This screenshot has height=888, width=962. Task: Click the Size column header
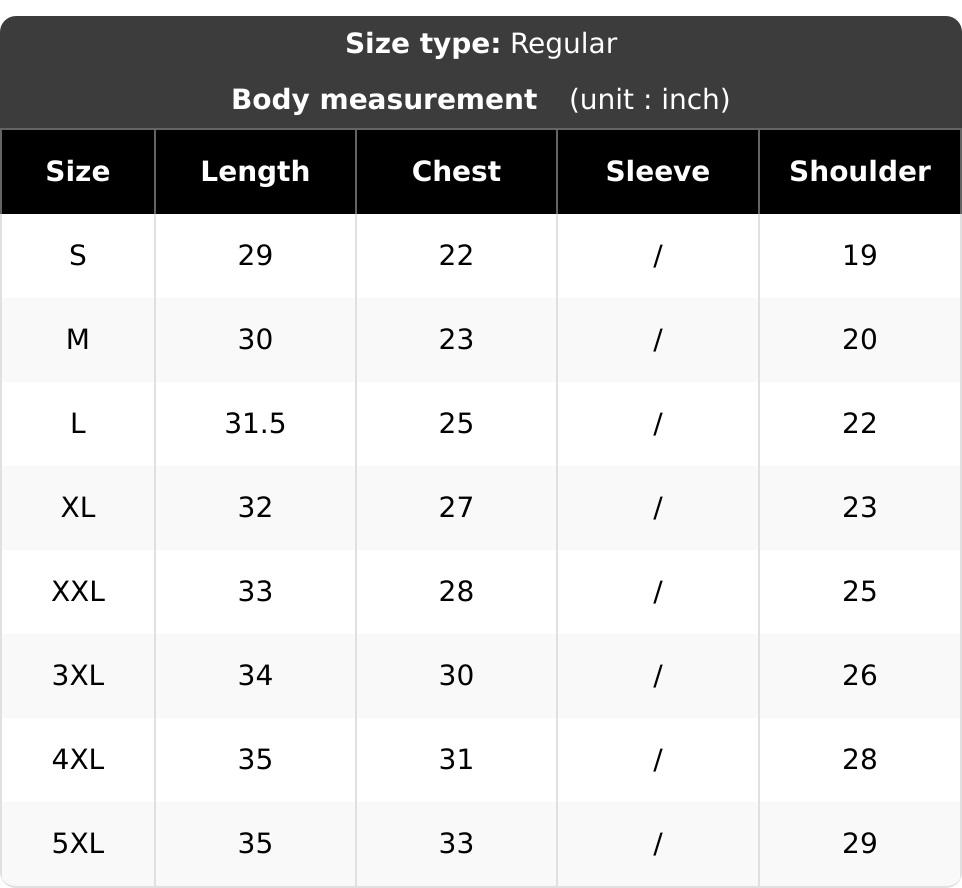click(78, 171)
